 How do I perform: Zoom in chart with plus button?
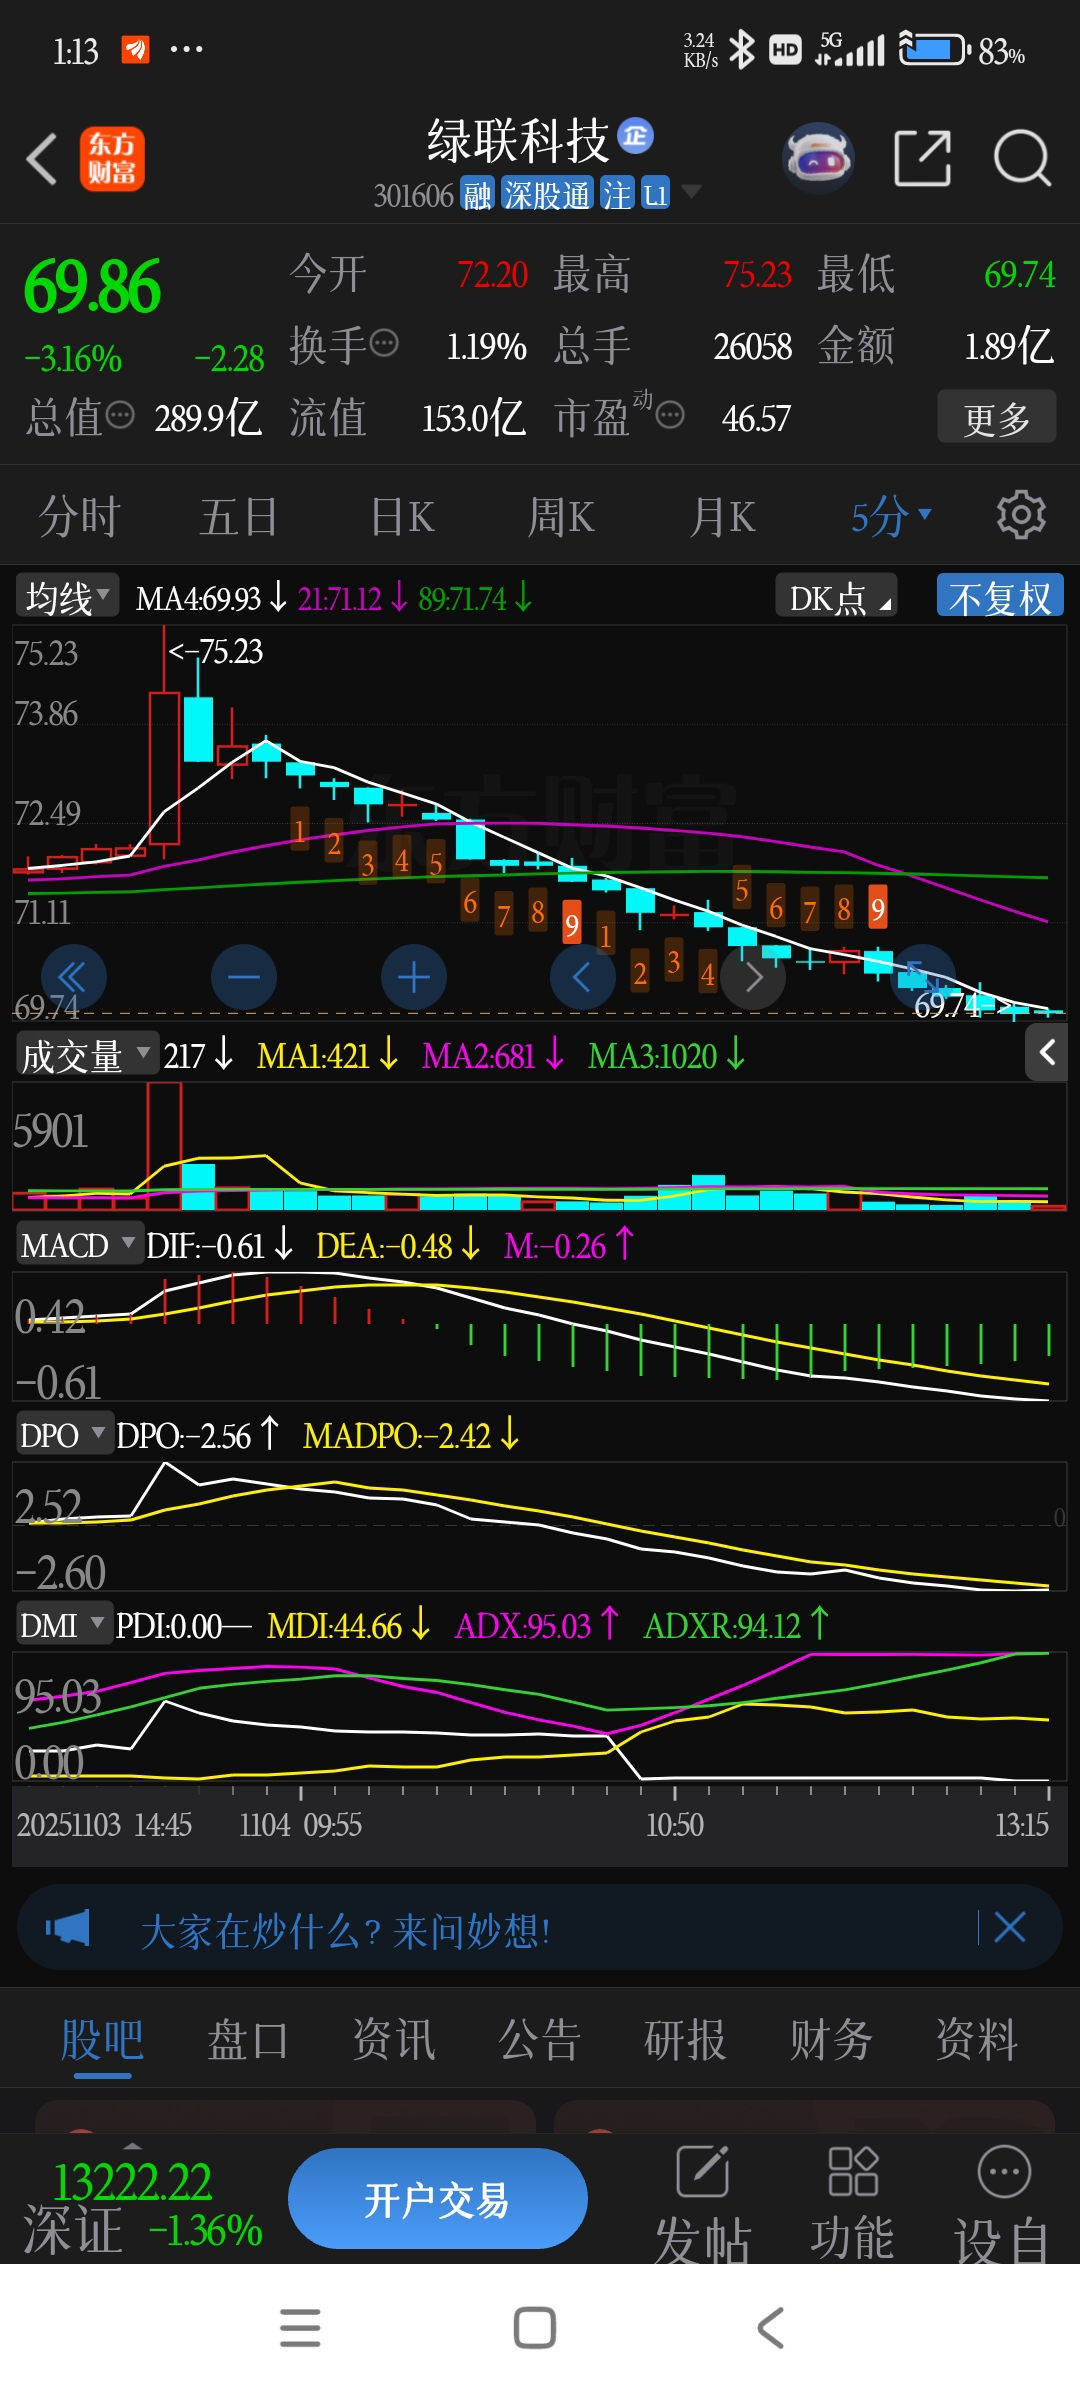[413, 977]
